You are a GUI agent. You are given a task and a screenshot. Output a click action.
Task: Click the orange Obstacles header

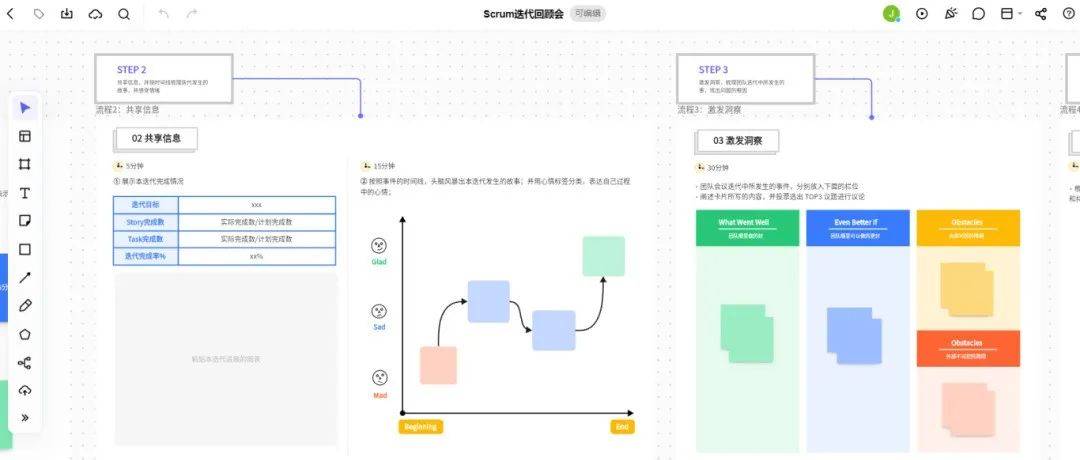[x=968, y=348]
